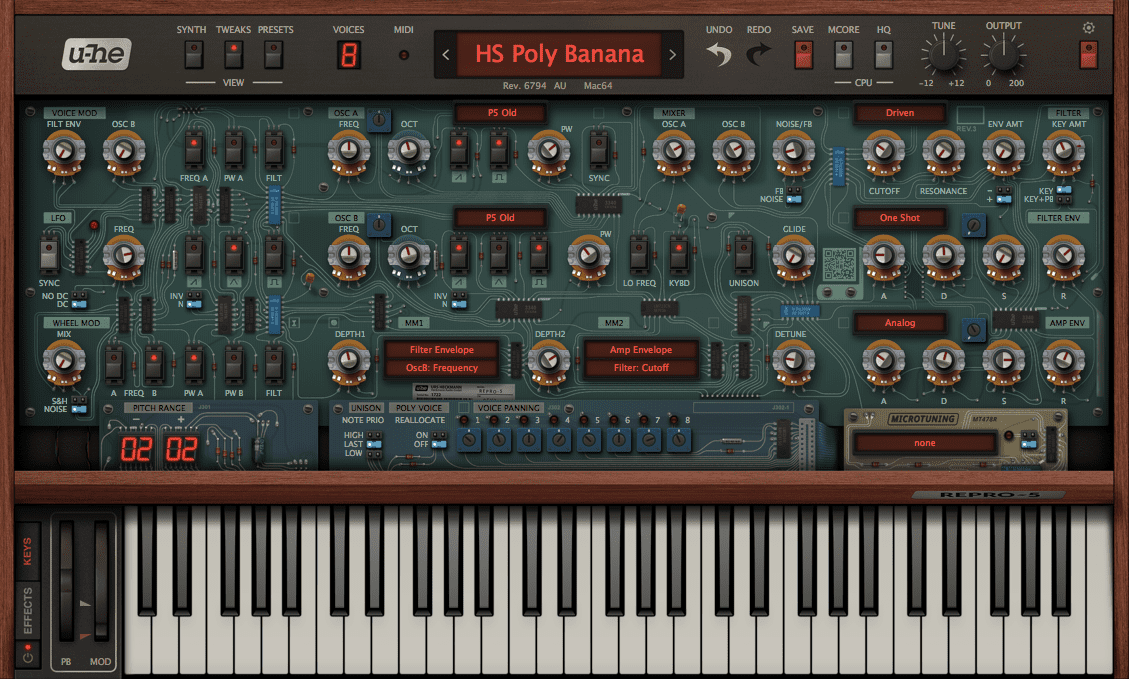Image resolution: width=1130 pixels, height=679 pixels.
Task: Click the VOICES number display
Action: click(x=349, y=55)
